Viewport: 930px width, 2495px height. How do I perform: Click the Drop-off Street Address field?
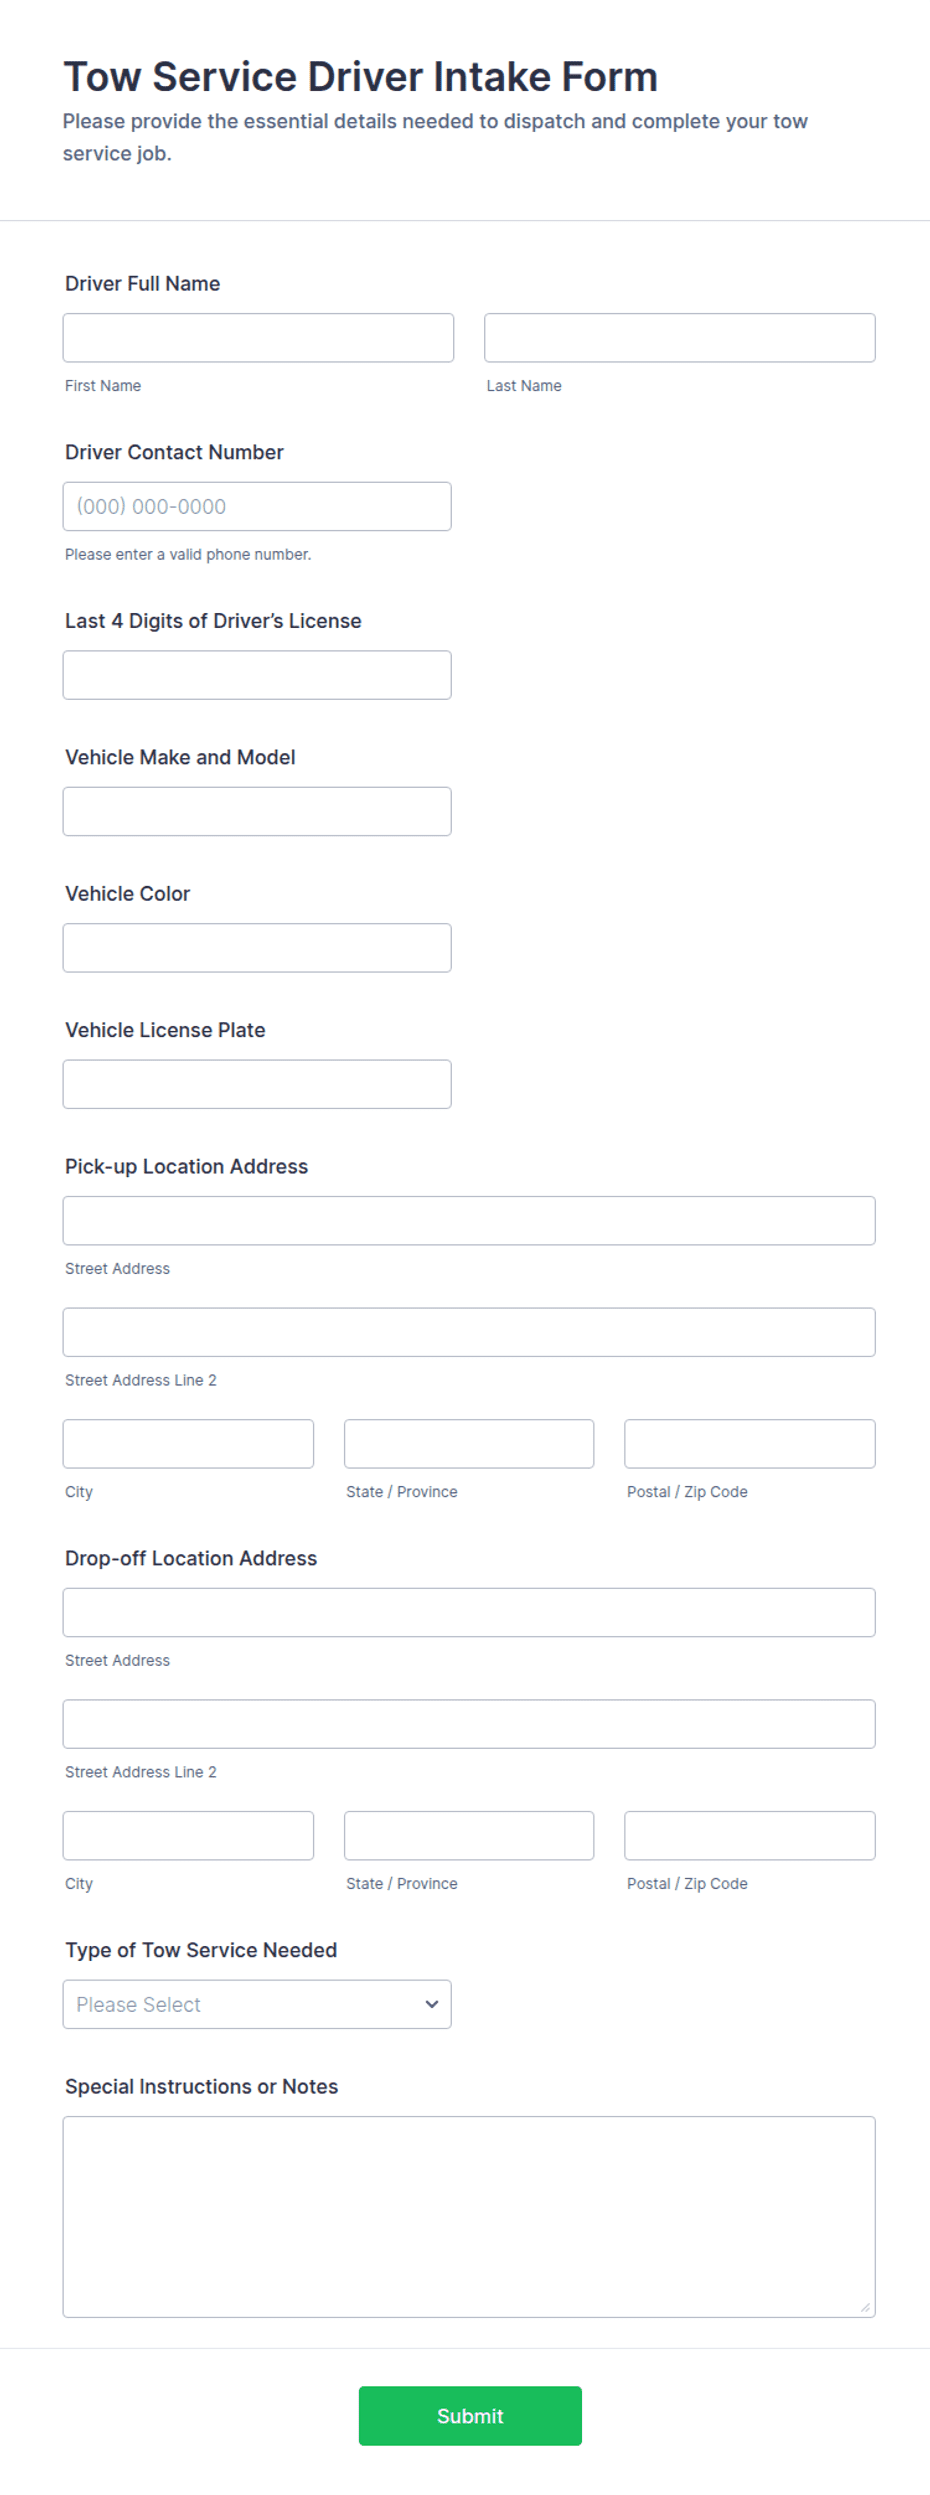pyautogui.click(x=468, y=1612)
